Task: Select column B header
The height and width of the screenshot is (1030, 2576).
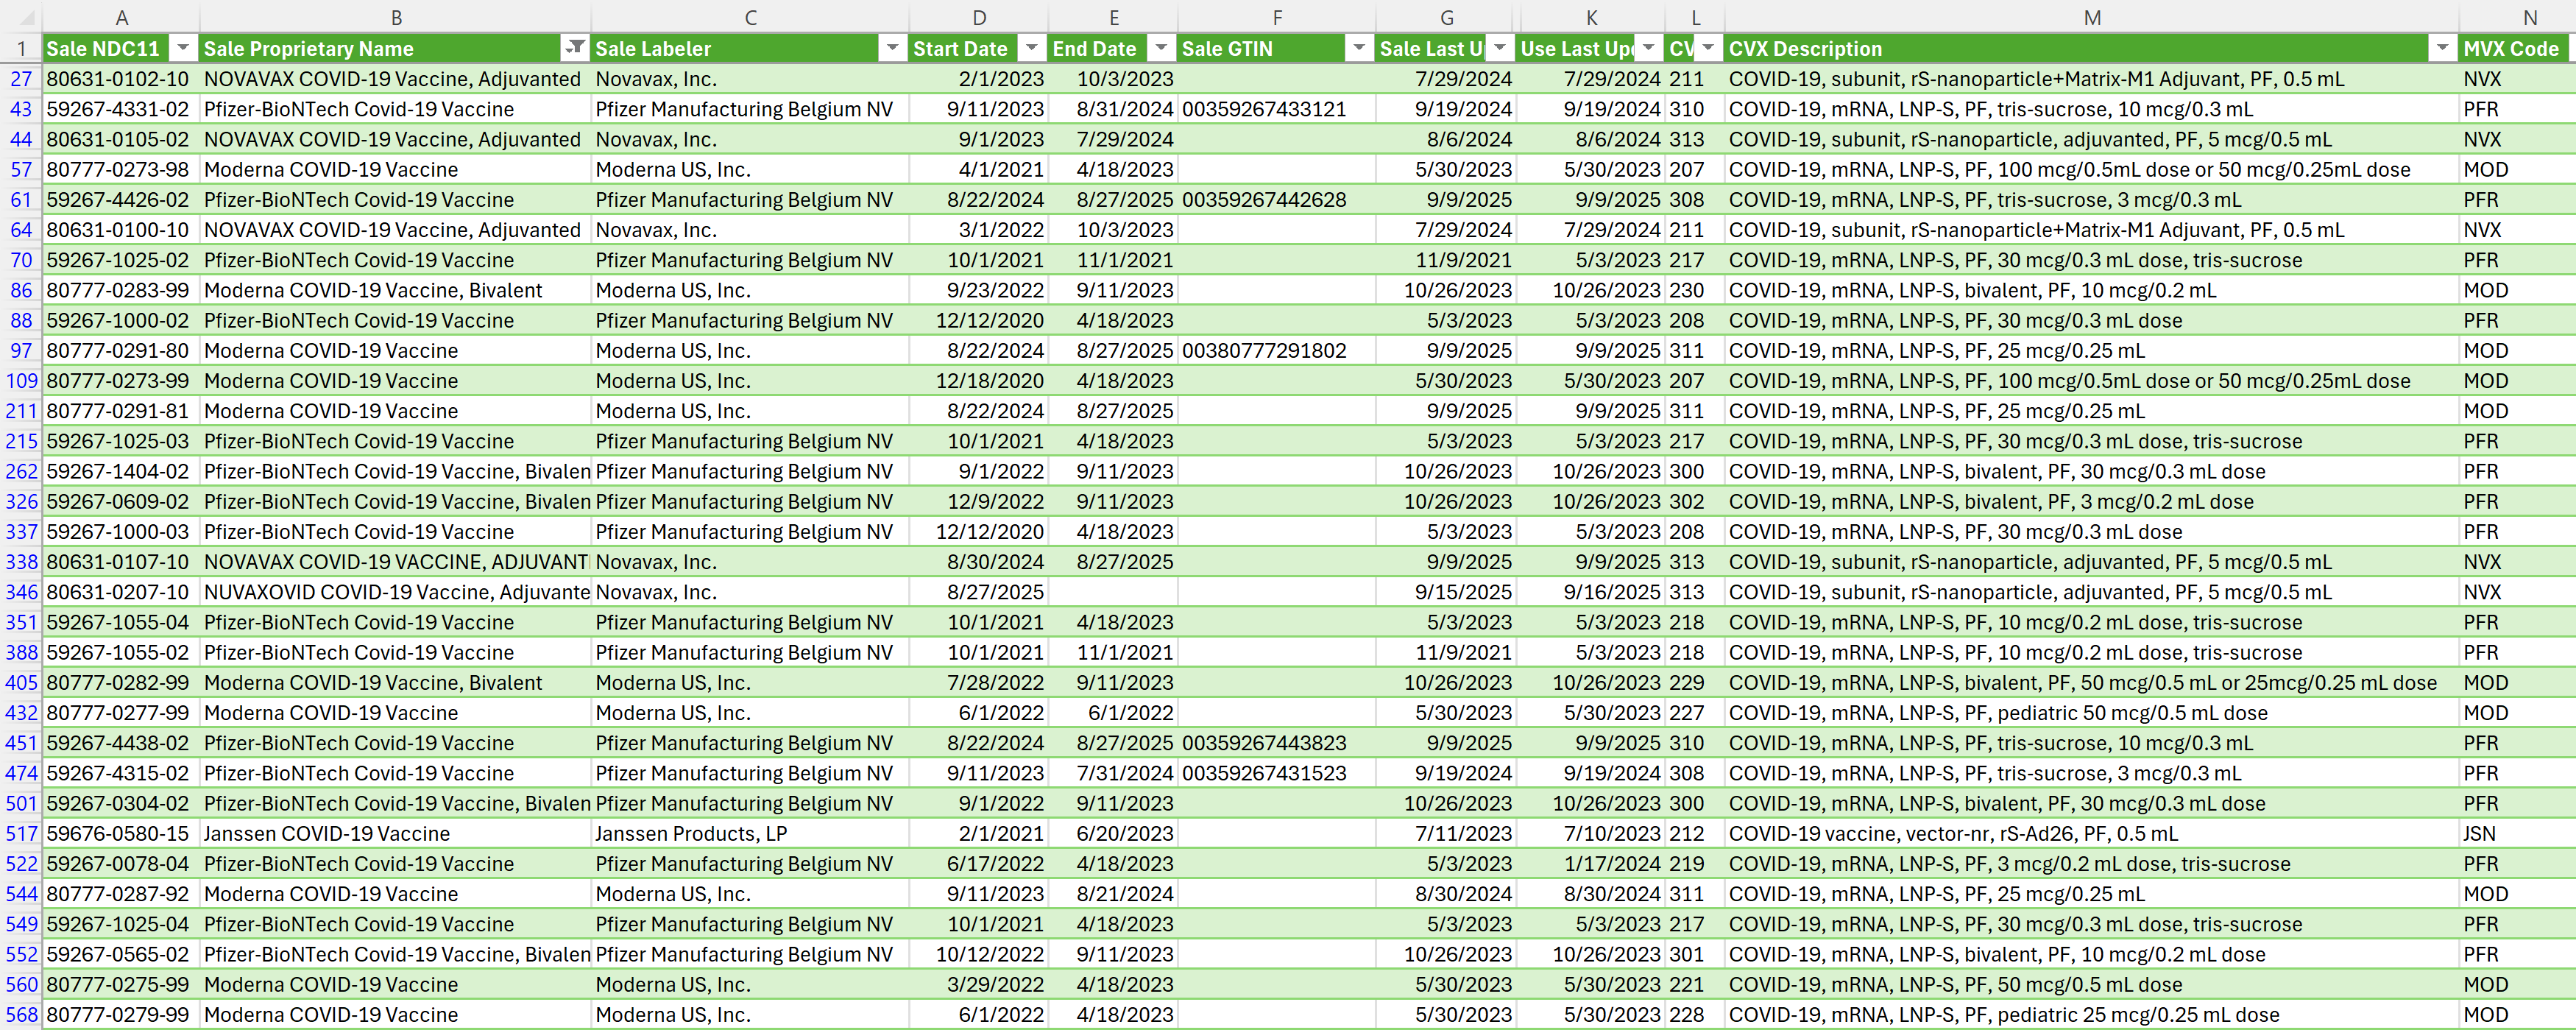Action: point(396,17)
